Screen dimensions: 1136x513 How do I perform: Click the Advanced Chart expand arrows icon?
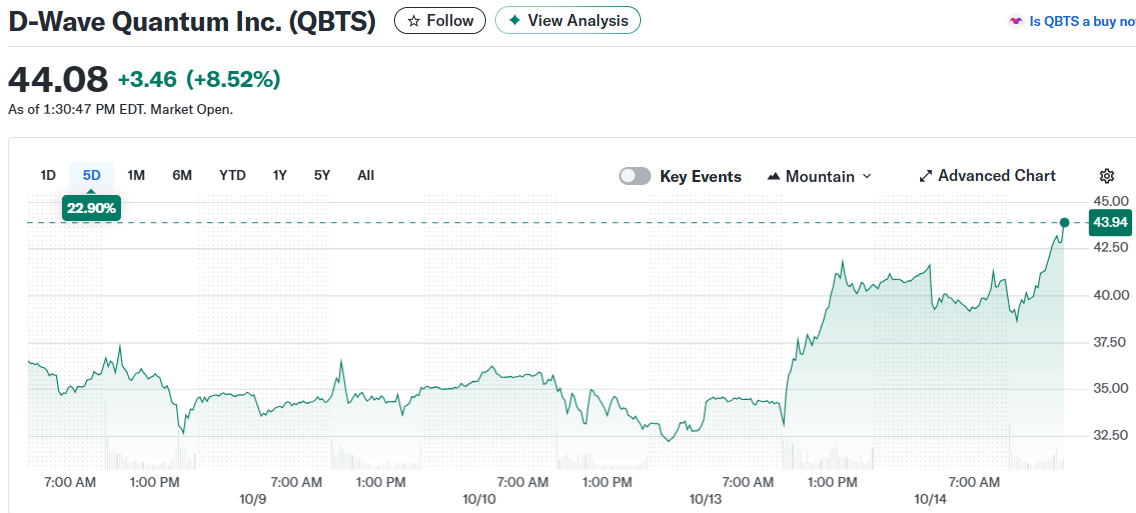(925, 176)
